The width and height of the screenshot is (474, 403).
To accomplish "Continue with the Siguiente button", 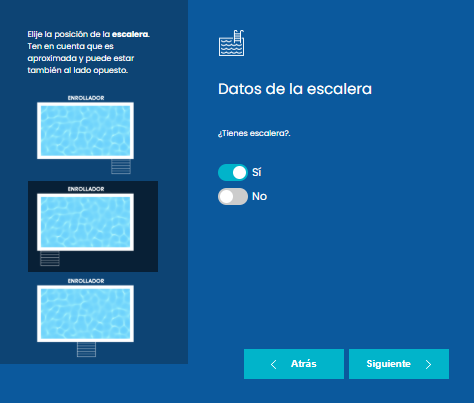I will click(399, 364).
